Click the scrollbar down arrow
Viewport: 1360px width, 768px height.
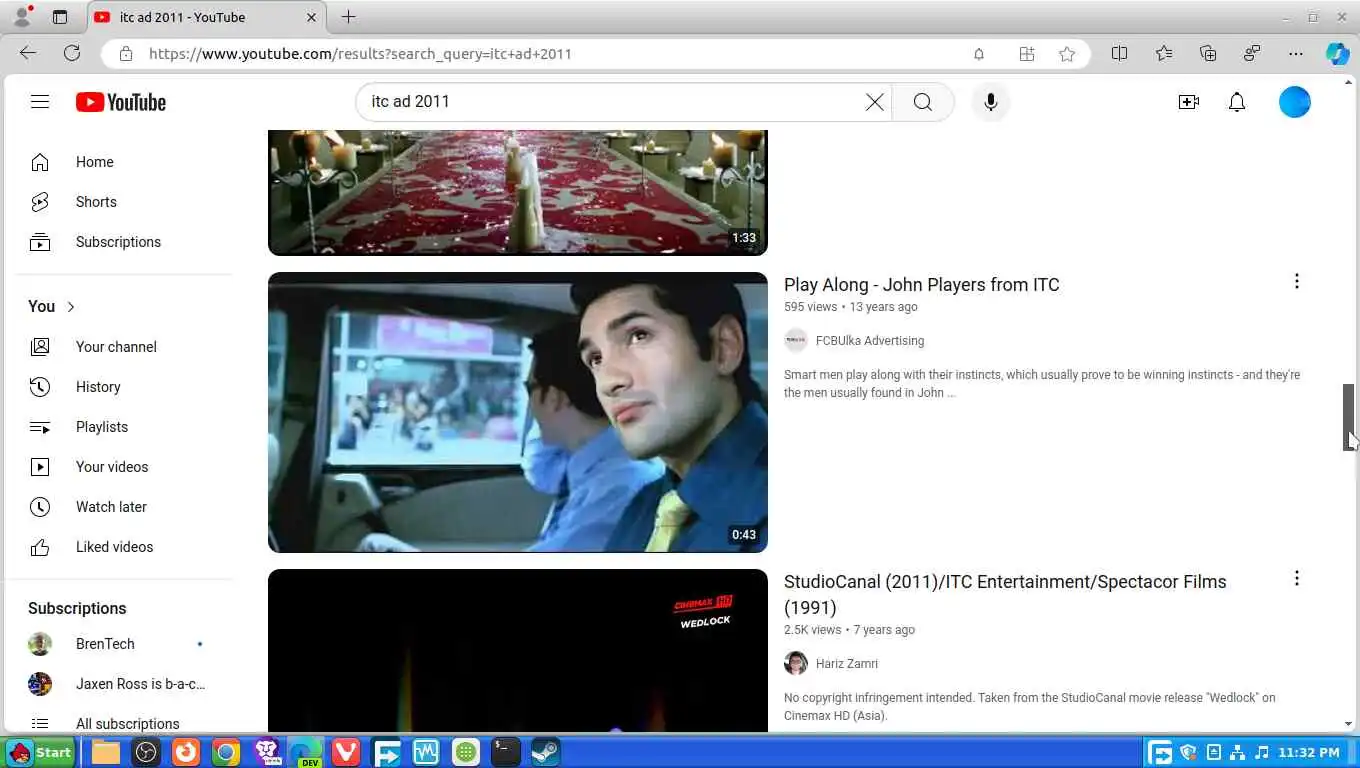point(1349,724)
